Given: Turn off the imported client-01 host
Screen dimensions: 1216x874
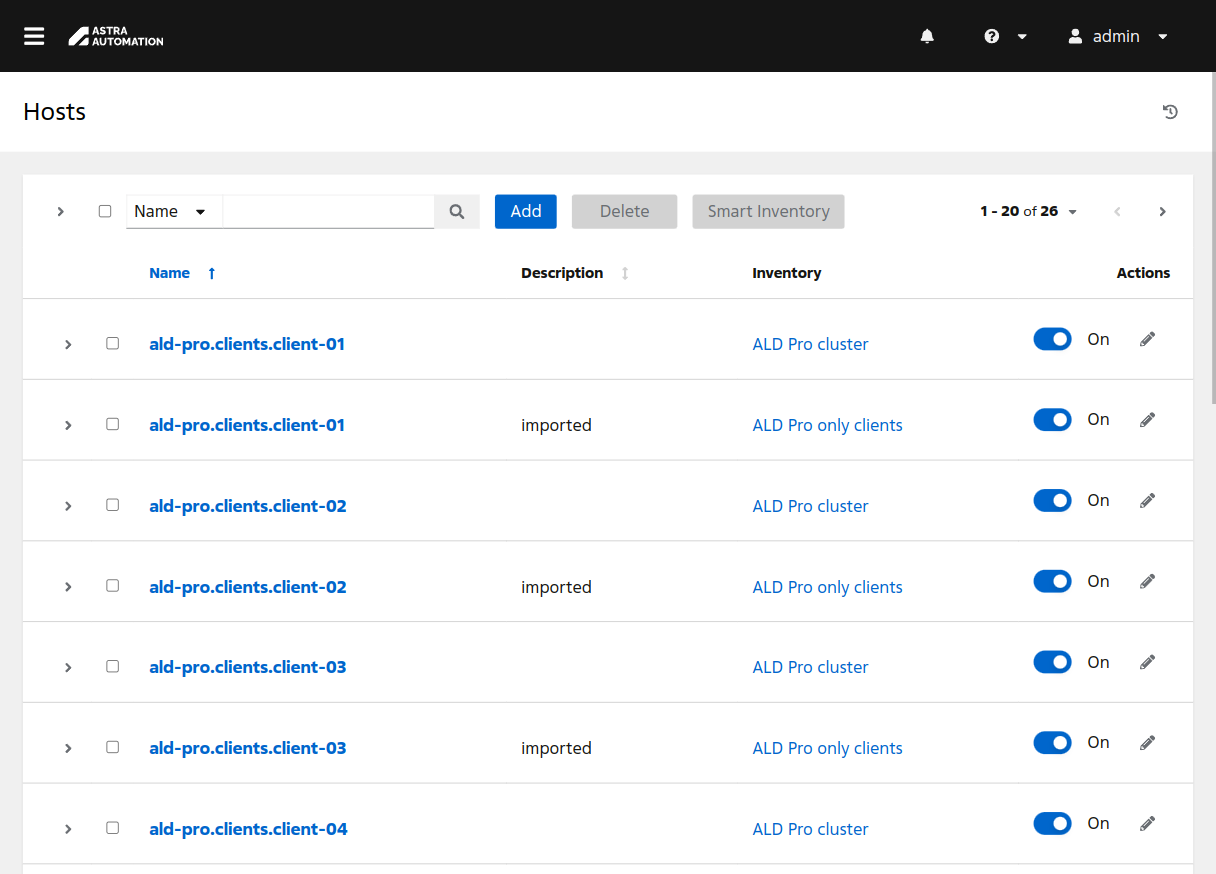Looking at the screenshot, I should pyautogui.click(x=1052, y=420).
